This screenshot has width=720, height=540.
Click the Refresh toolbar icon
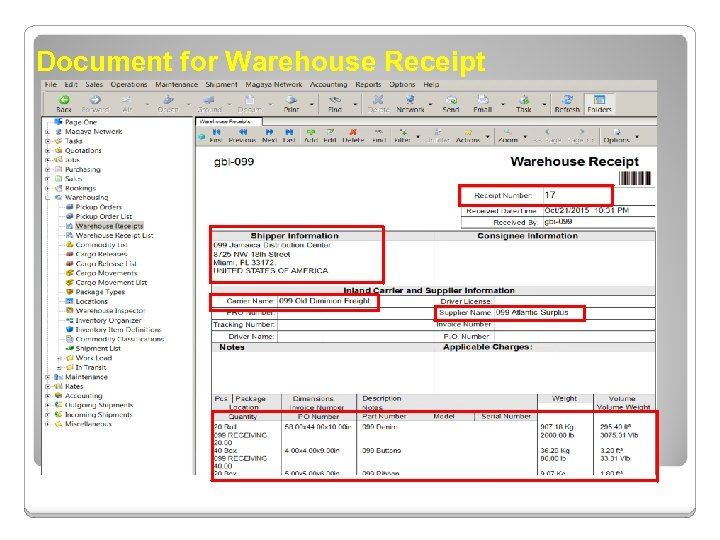[x=567, y=104]
